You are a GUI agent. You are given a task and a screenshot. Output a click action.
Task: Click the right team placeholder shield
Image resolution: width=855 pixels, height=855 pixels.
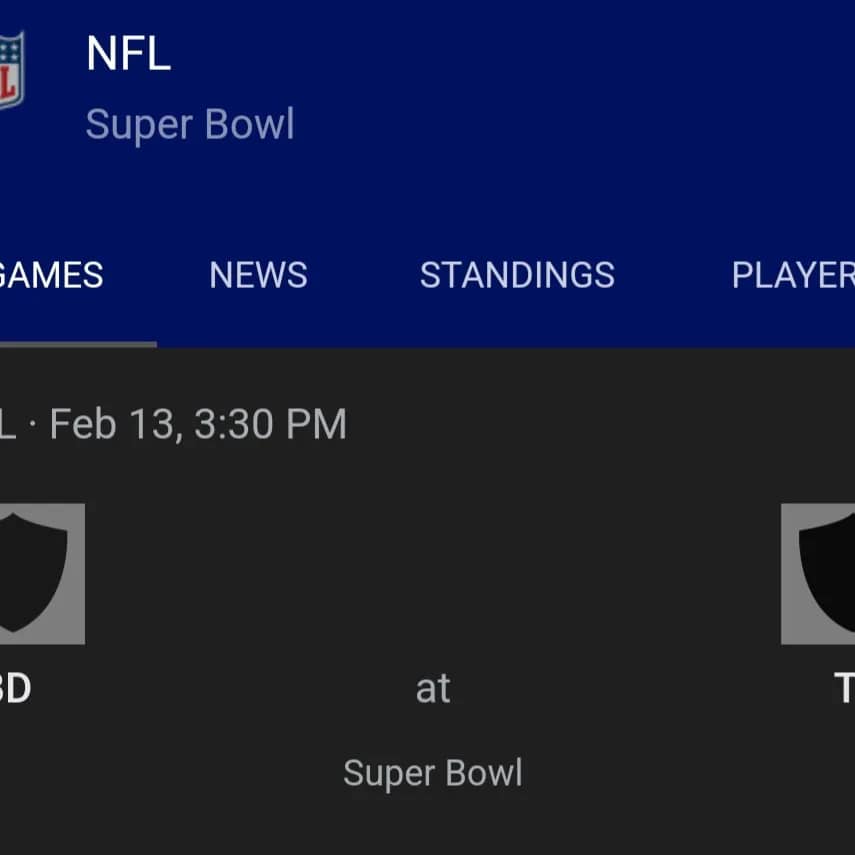coord(820,573)
